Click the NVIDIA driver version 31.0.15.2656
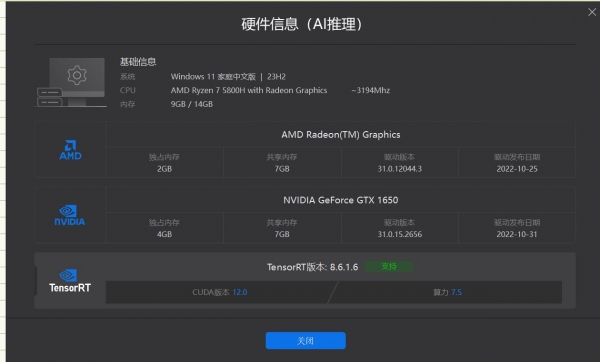600x362 pixels. (399, 234)
